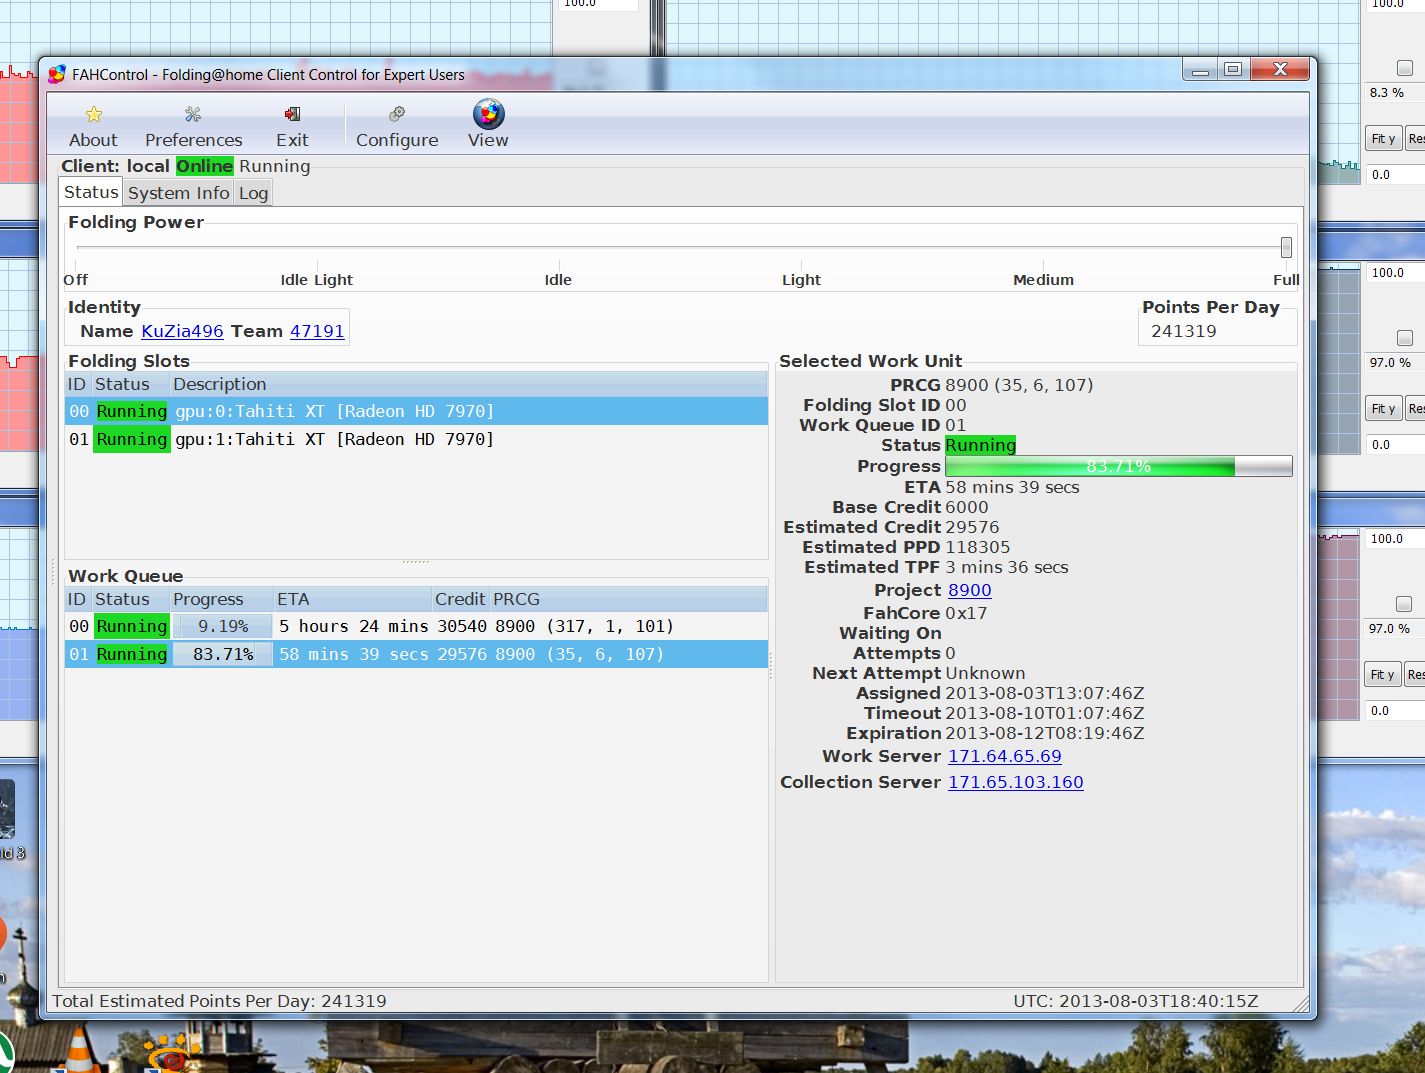Select work queue row with 58 mins 39 secs ETA
This screenshot has height=1073, width=1425.
pyautogui.click(x=416, y=654)
